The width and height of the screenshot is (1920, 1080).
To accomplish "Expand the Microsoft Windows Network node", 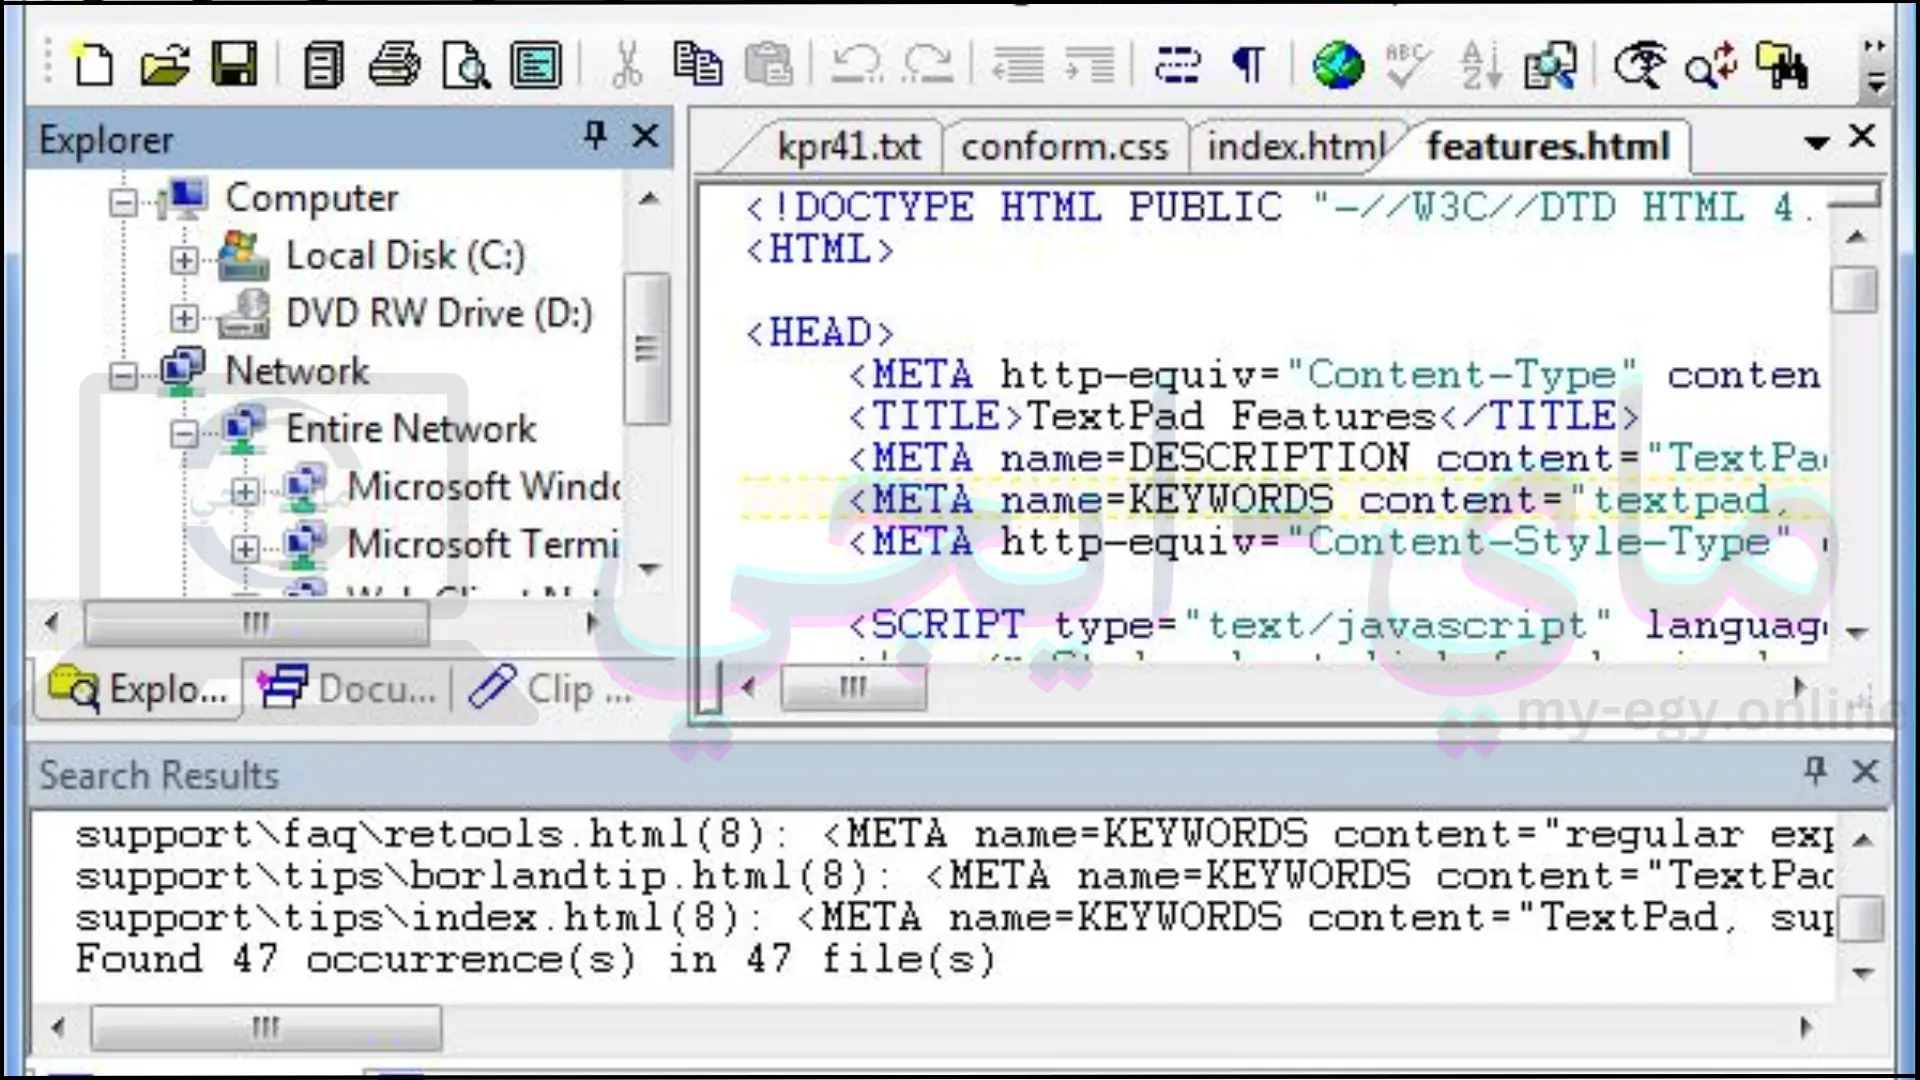I will click(x=245, y=491).
